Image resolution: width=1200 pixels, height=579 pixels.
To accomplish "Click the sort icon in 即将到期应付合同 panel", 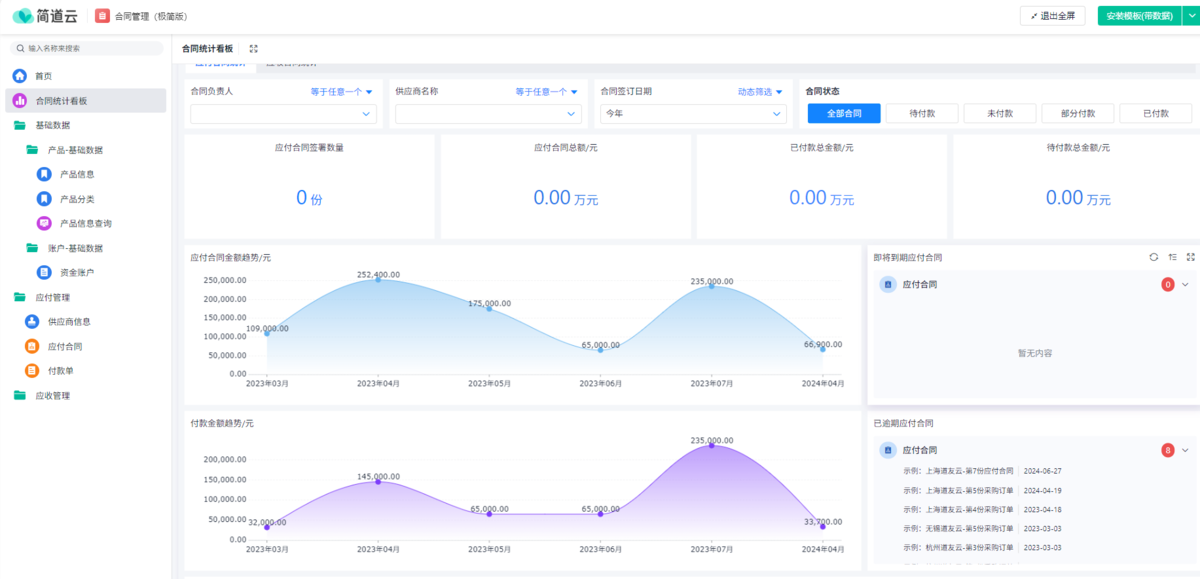I will (x=1172, y=257).
